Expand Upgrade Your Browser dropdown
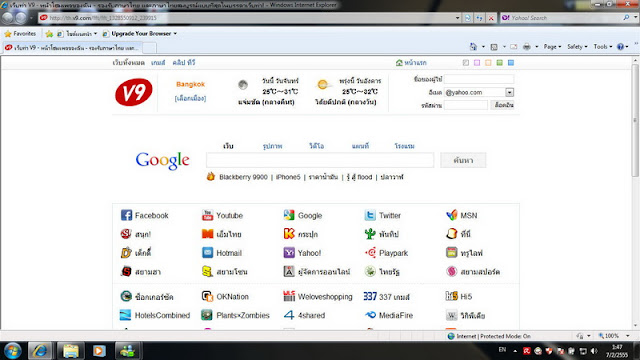Screen dimensions: 640x360 [x=175, y=33]
